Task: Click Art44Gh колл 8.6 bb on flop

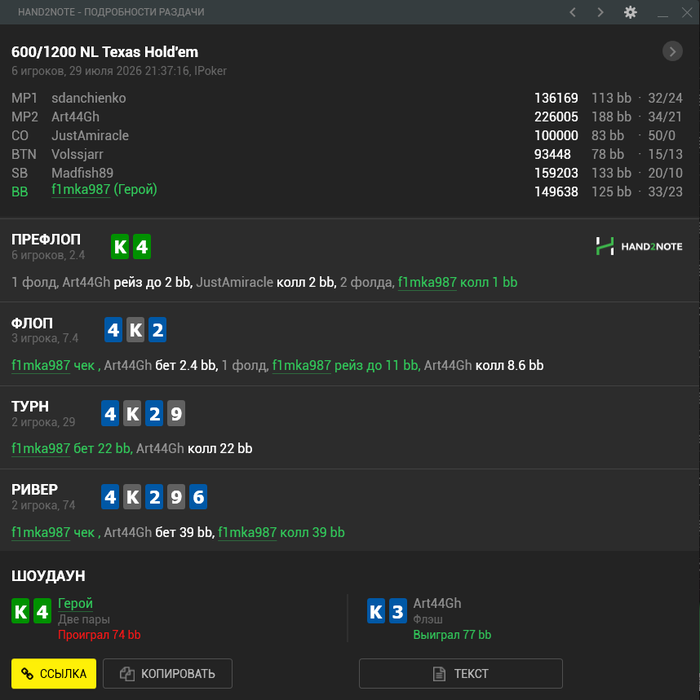Action: pyautogui.click(x=484, y=365)
